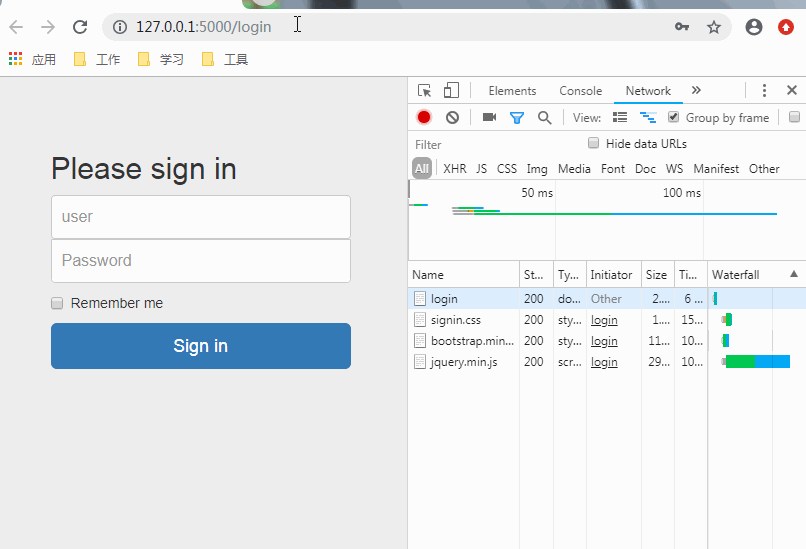Open login initiator link for jquery.min.js

(604, 362)
